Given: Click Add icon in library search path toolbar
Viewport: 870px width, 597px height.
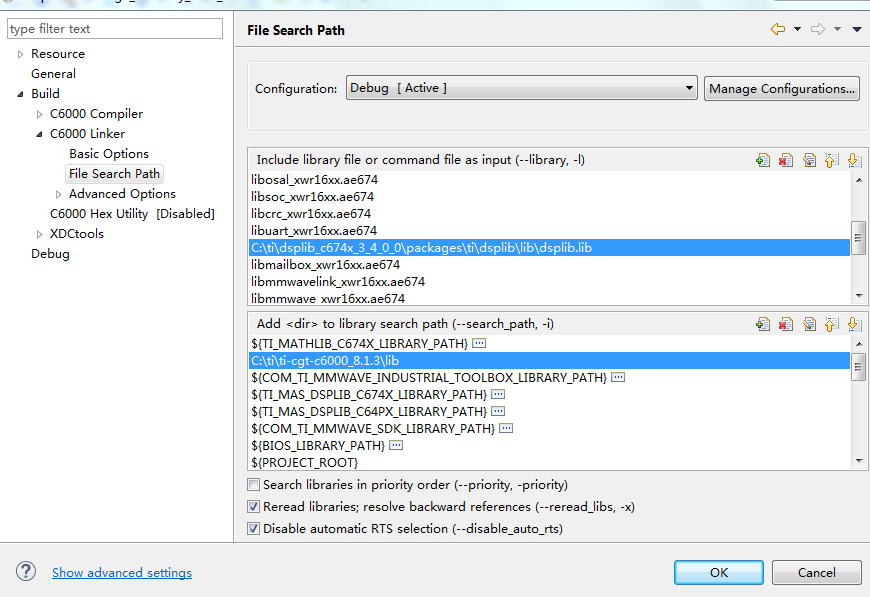Looking at the screenshot, I should 763,324.
